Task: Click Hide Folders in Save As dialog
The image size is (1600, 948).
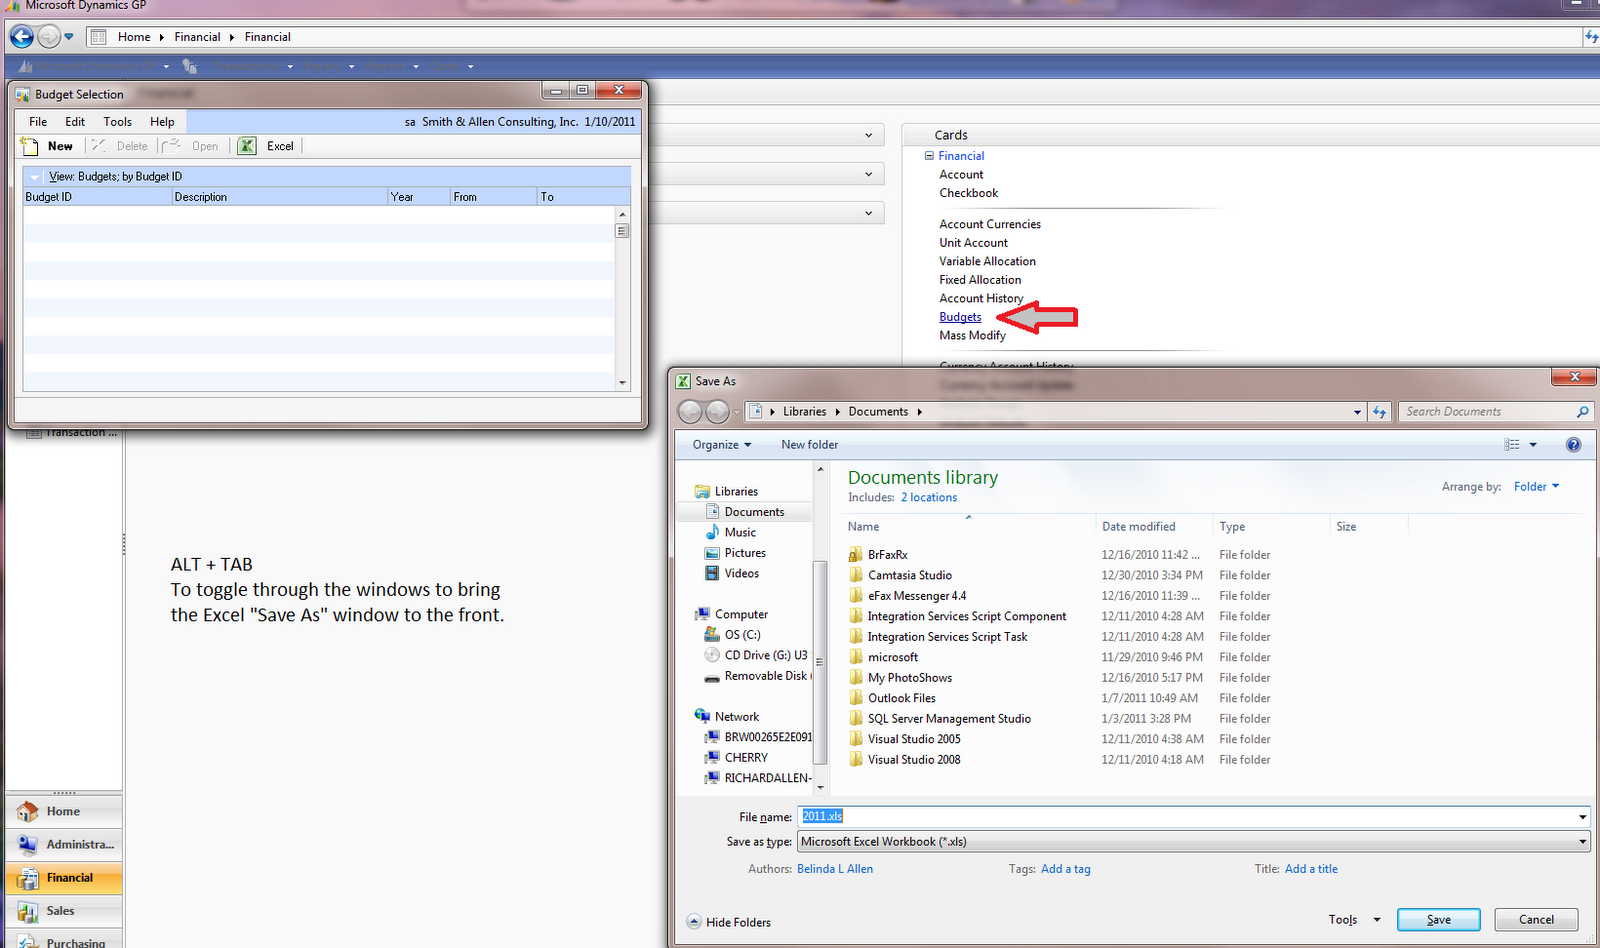Action: click(729, 922)
